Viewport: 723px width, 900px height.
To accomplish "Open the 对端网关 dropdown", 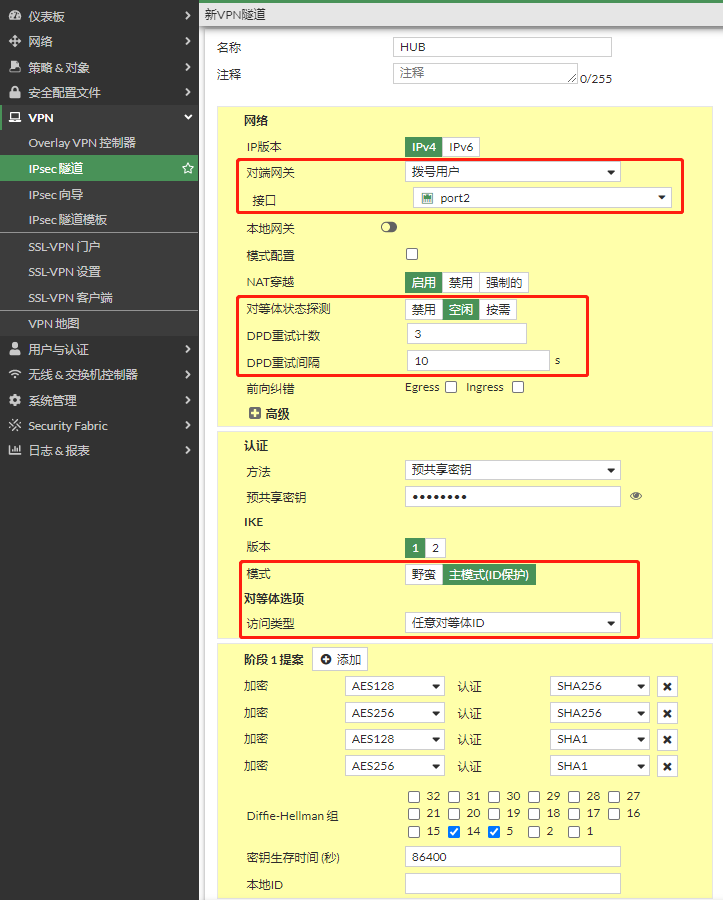I will pos(512,172).
